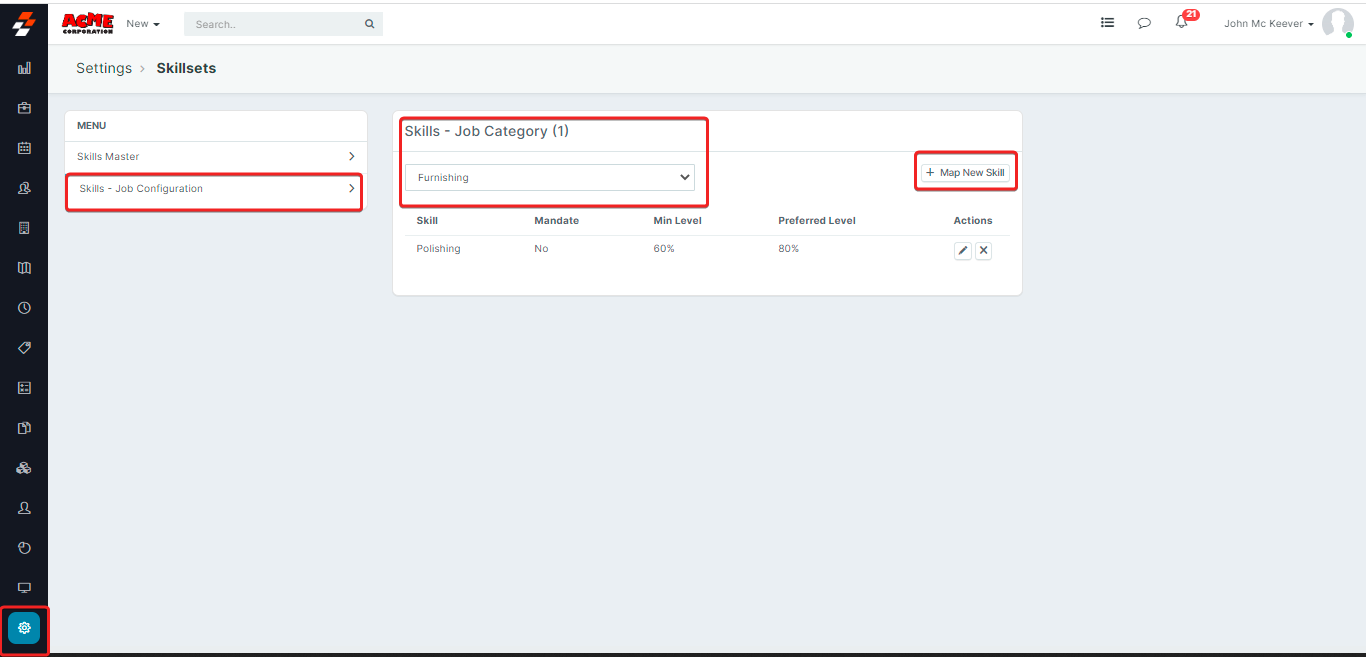Click the Preferred Level column header
The width and height of the screenshot is (1366, 657).
[817, 221]
